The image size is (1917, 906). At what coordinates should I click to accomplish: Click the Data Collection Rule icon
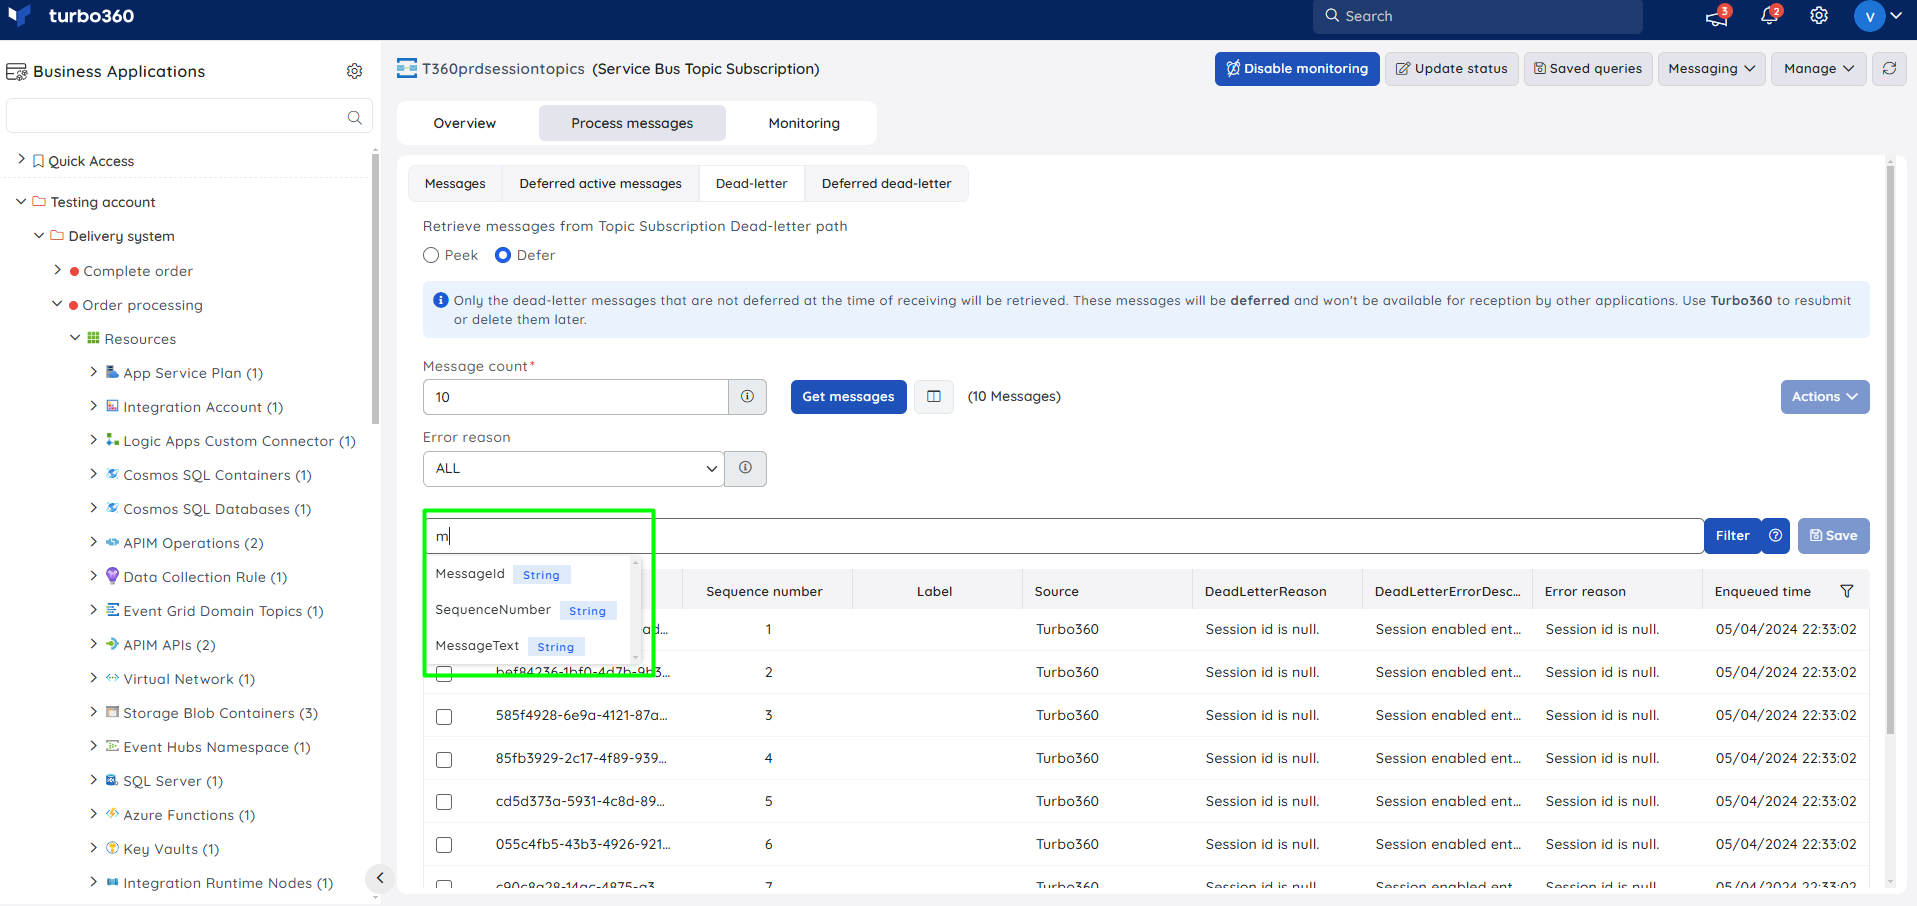(112, 576)
